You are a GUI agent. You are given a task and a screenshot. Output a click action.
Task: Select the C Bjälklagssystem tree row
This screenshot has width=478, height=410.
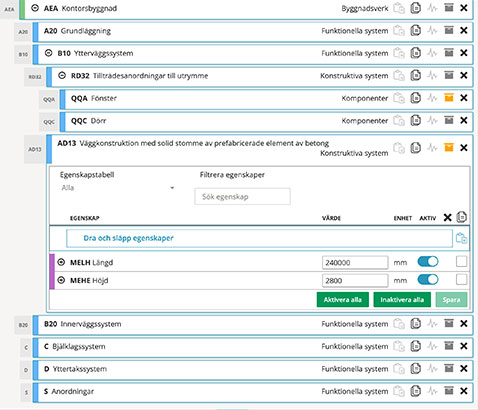coord(253,347)
